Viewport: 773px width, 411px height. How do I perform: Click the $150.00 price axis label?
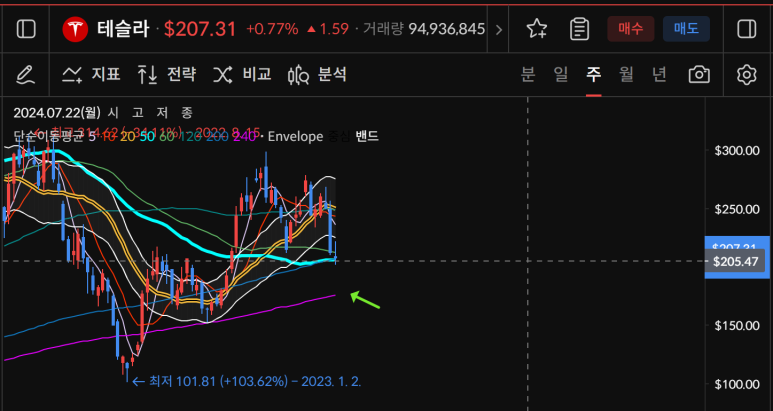point(737,325)
